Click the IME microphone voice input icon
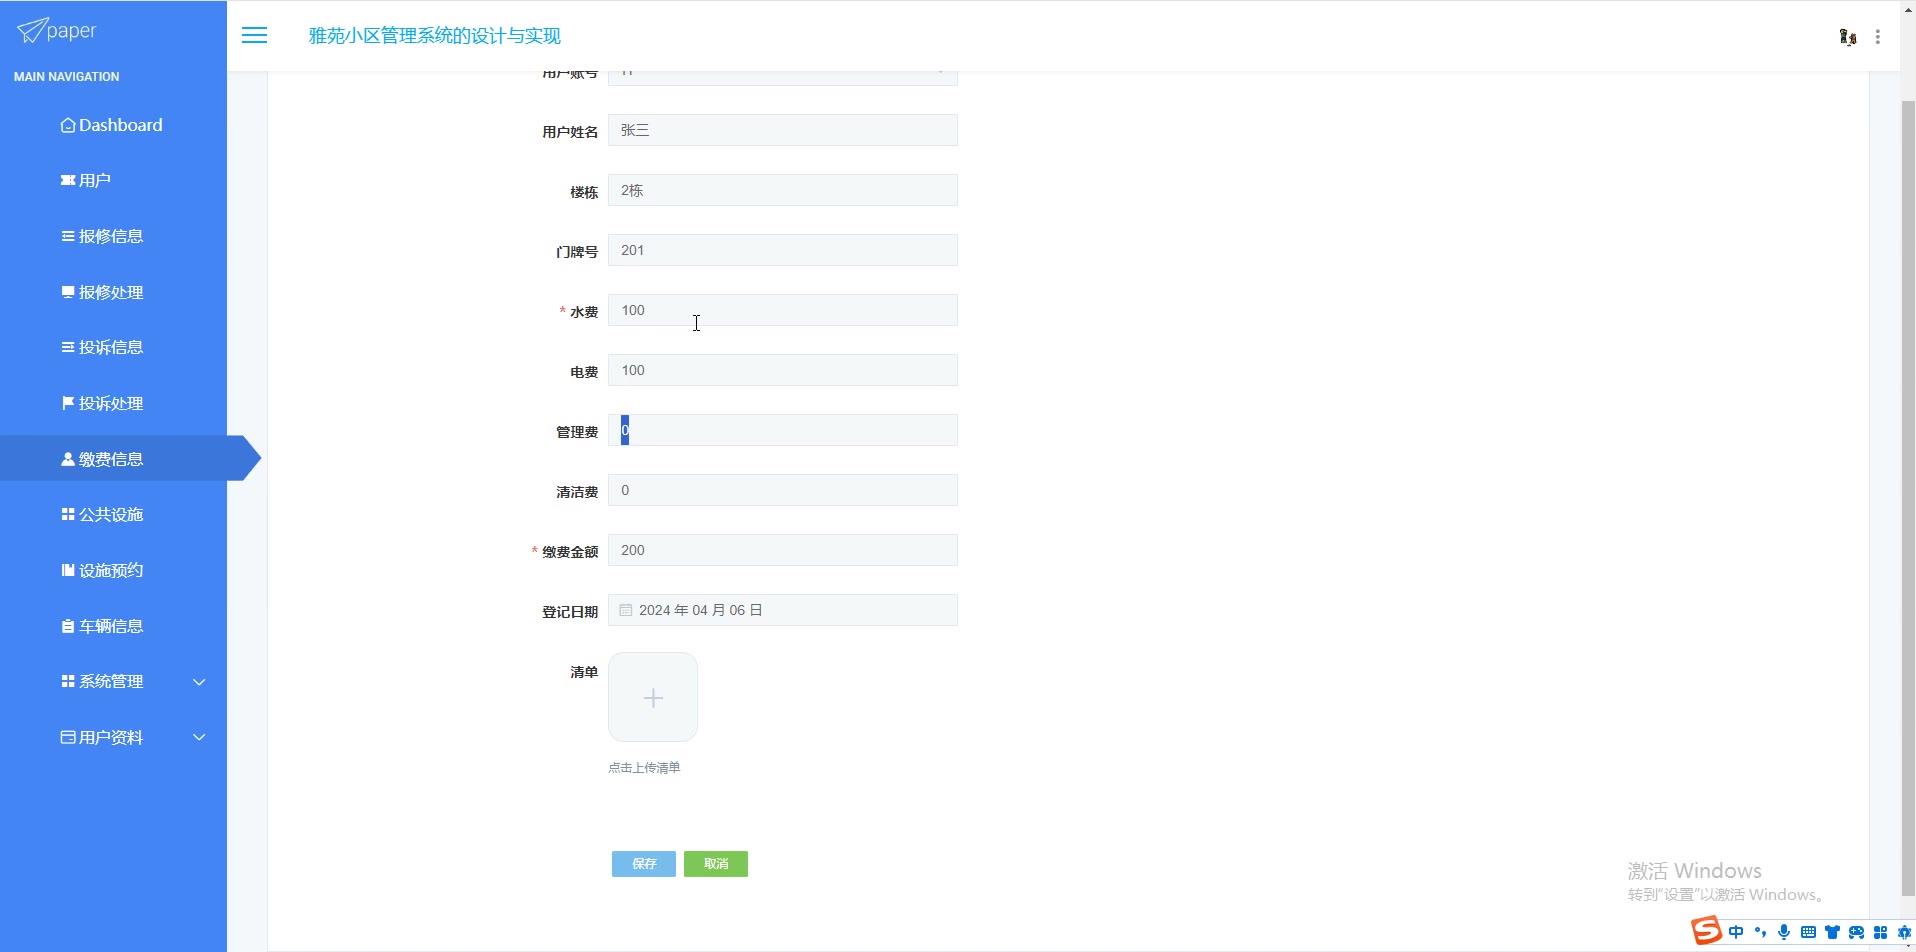Viewport: 1916px width, 952px height. tap(1784, 932)
